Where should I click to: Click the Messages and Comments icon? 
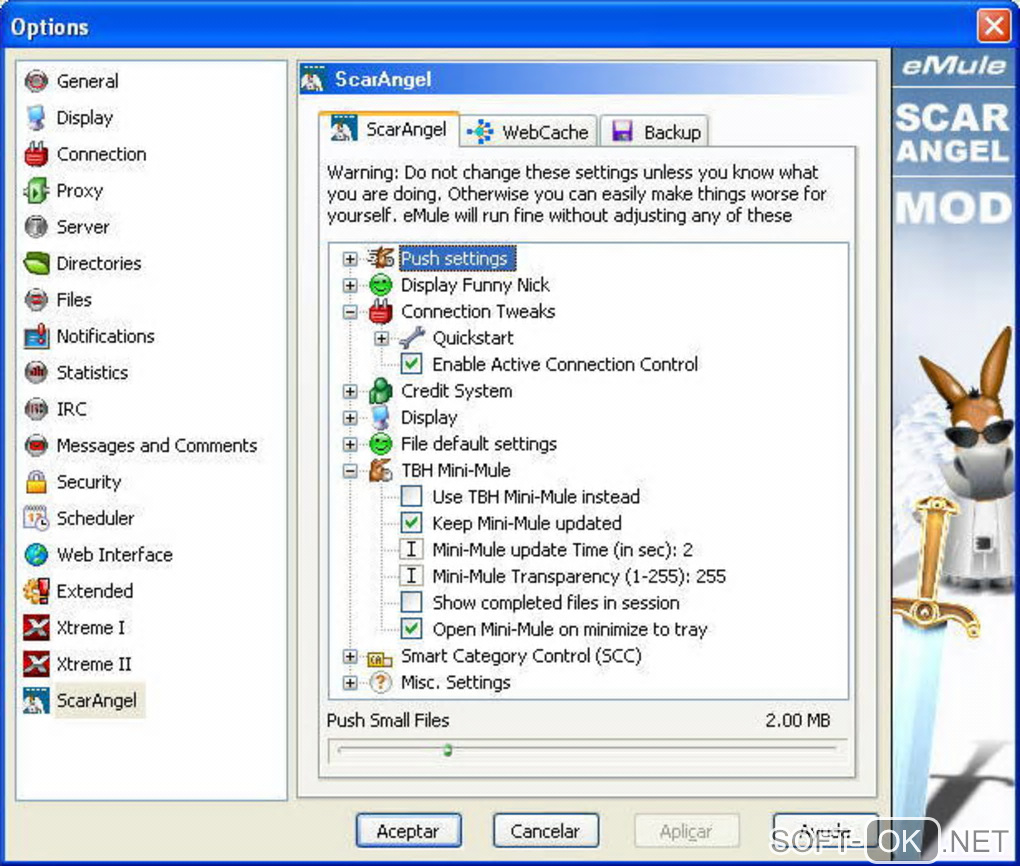[x=36, y=446]
